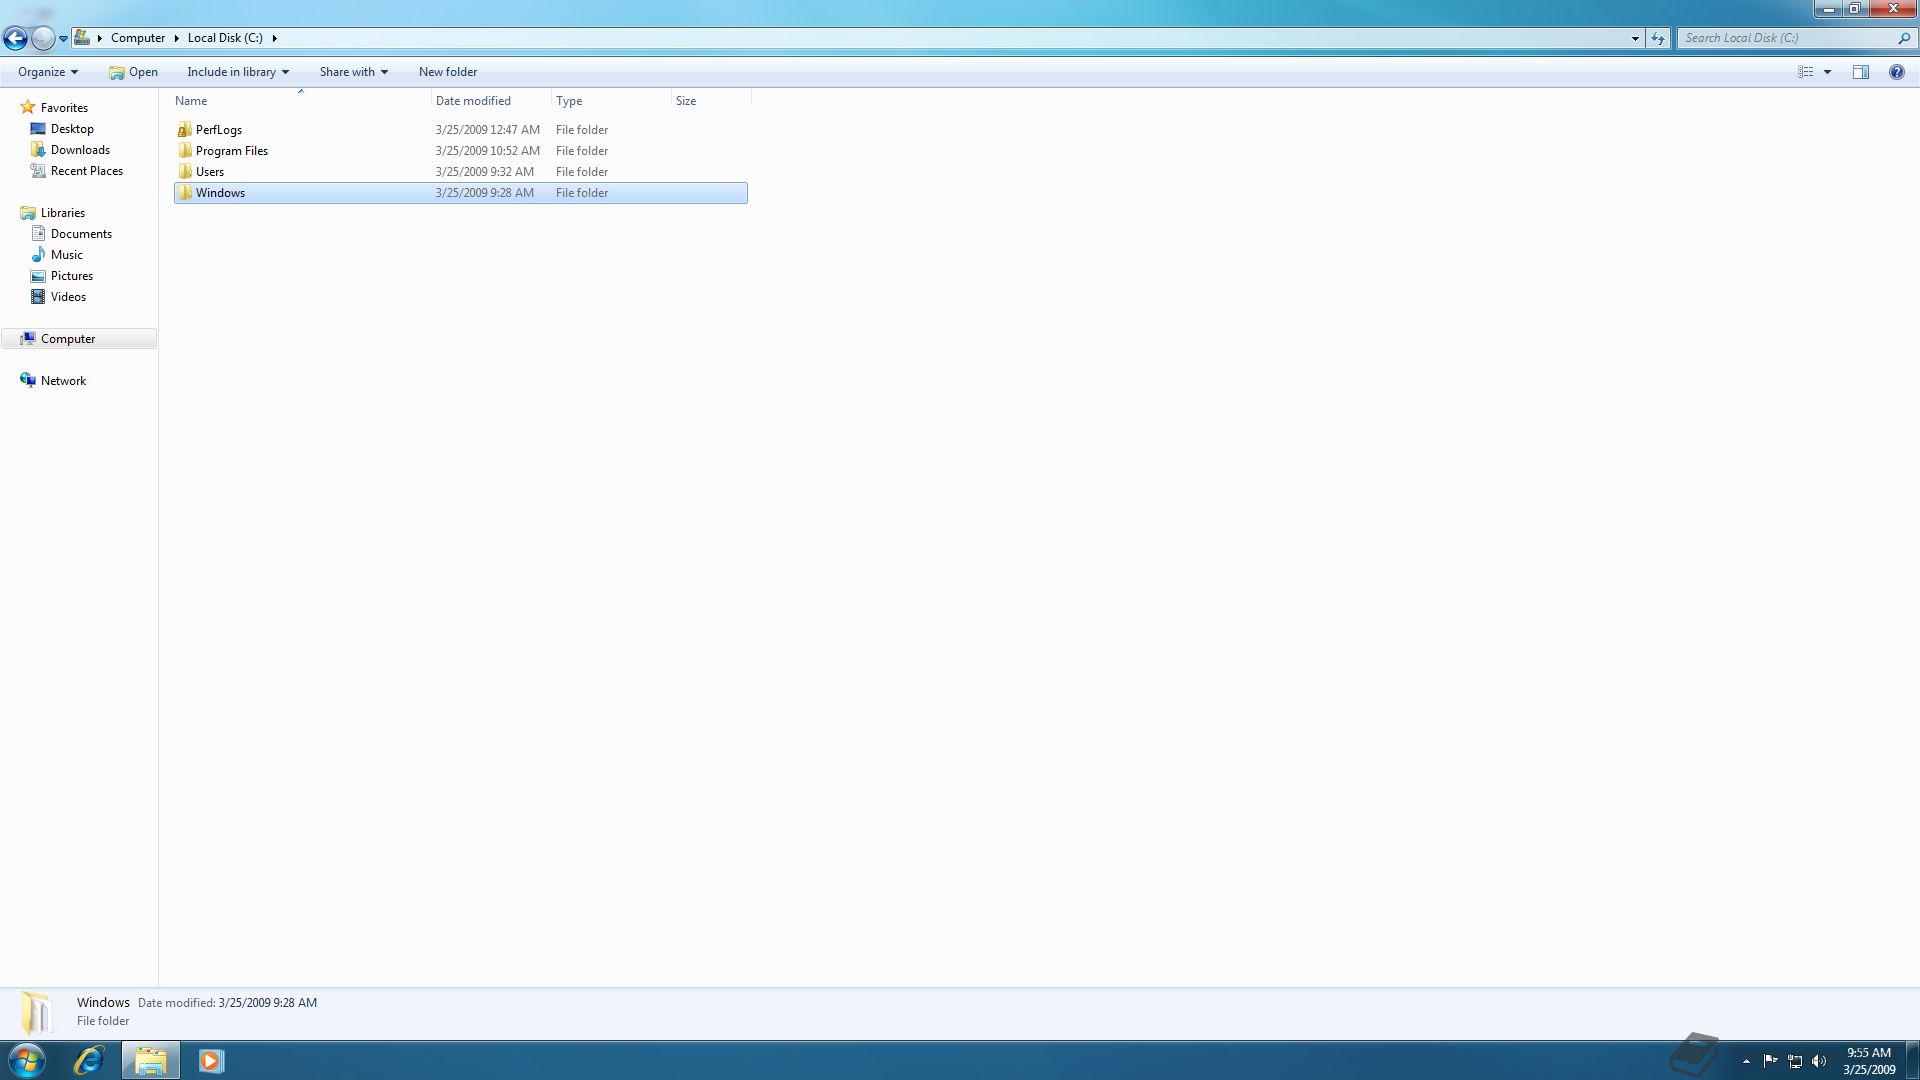
Task: Click the Local Disk (C:) breadcrumb
Action: pos(225,38)
